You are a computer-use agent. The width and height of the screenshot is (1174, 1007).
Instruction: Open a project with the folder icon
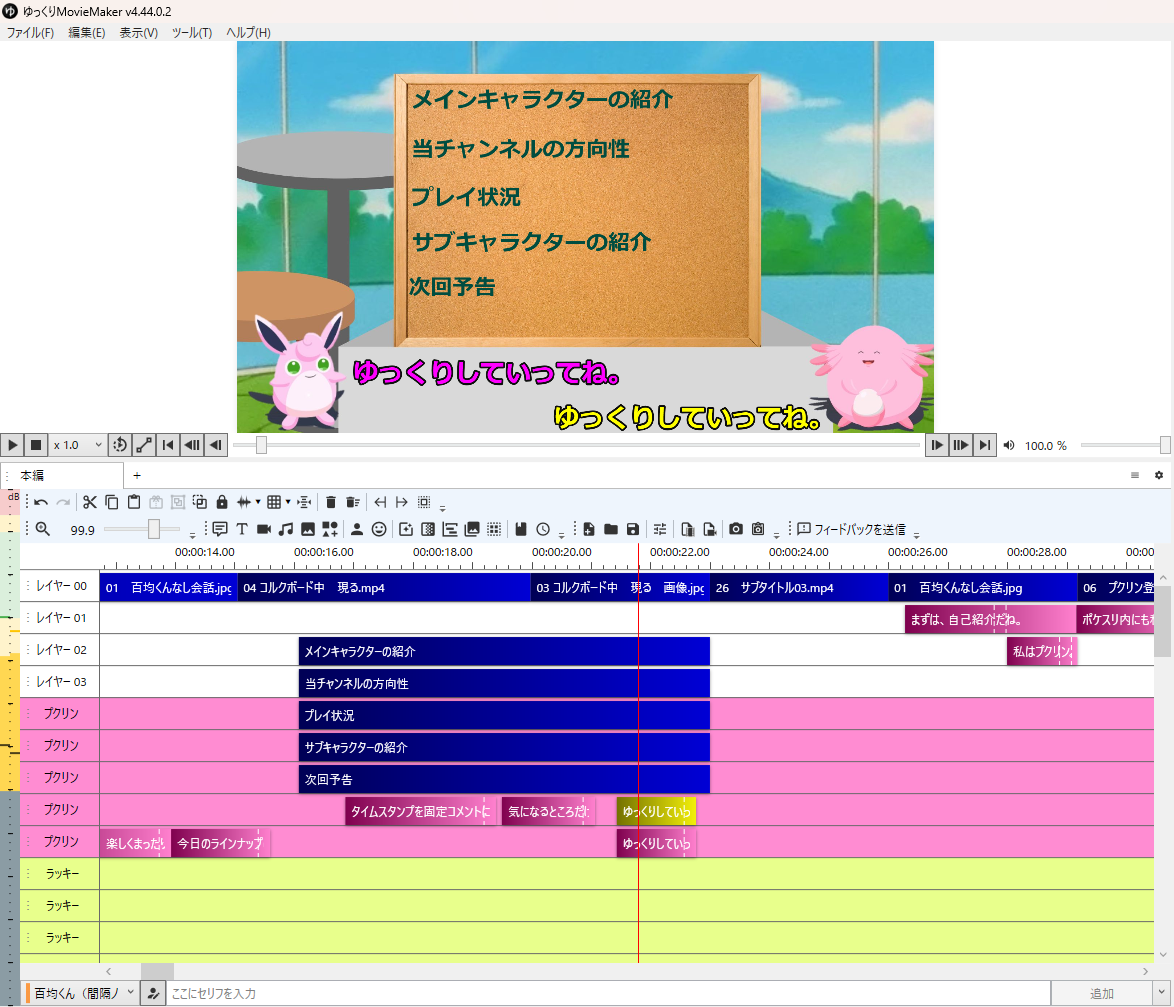pyautogui.click(x=611, y=529)
